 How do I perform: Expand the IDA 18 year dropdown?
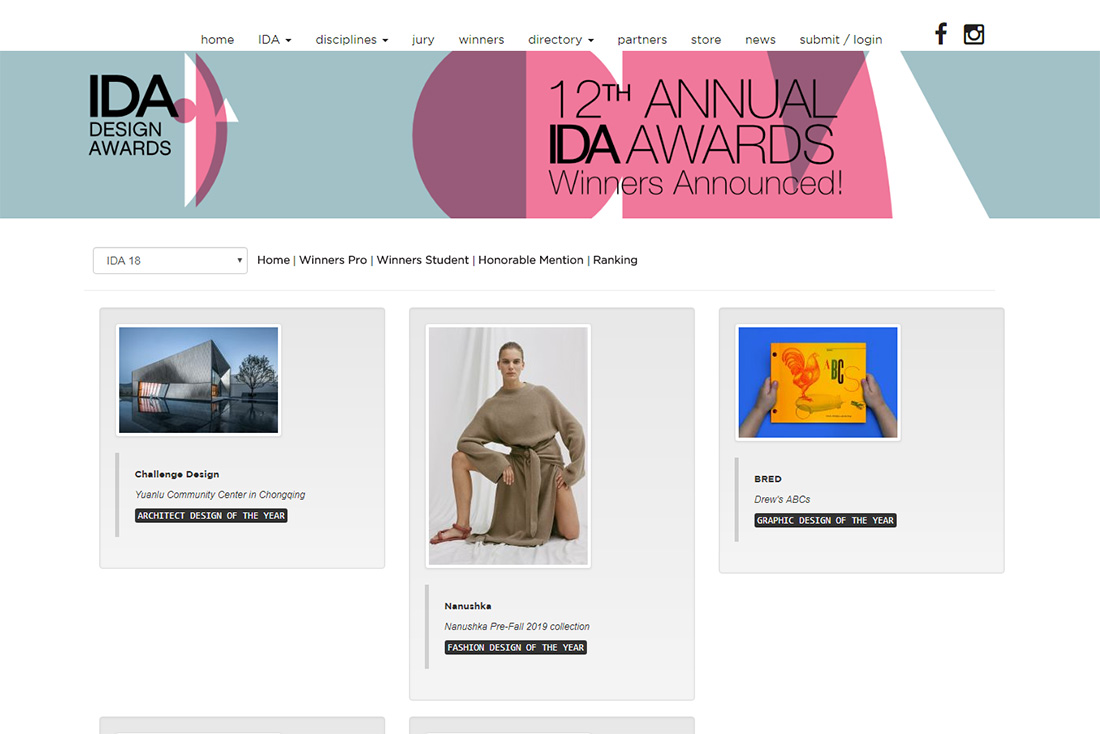click(x=170, y=260)
